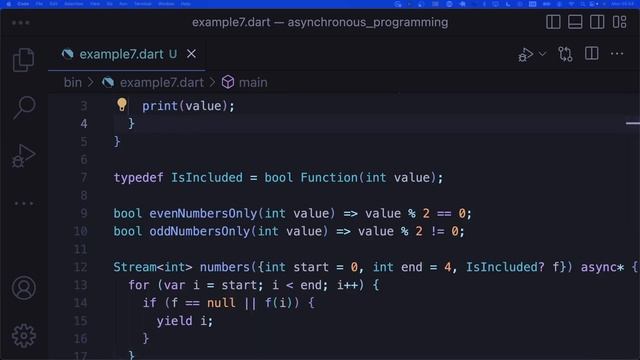Open editor More Actions ellipsis
This screenshot has width=640, height=360.
(x=617, y=53)
